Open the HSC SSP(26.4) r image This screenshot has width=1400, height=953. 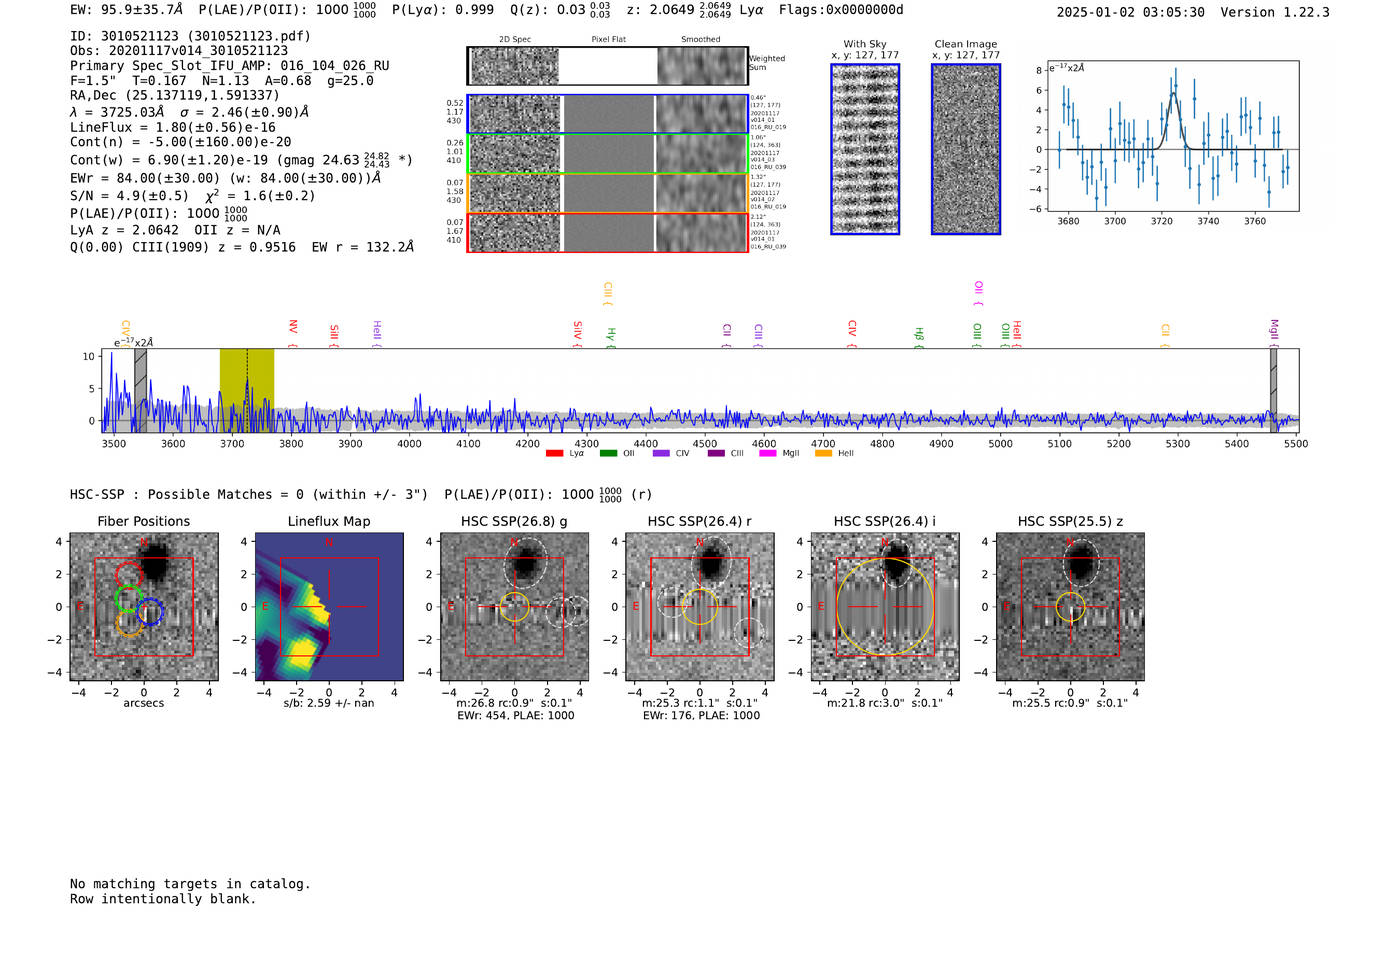[x=700, y=607]
